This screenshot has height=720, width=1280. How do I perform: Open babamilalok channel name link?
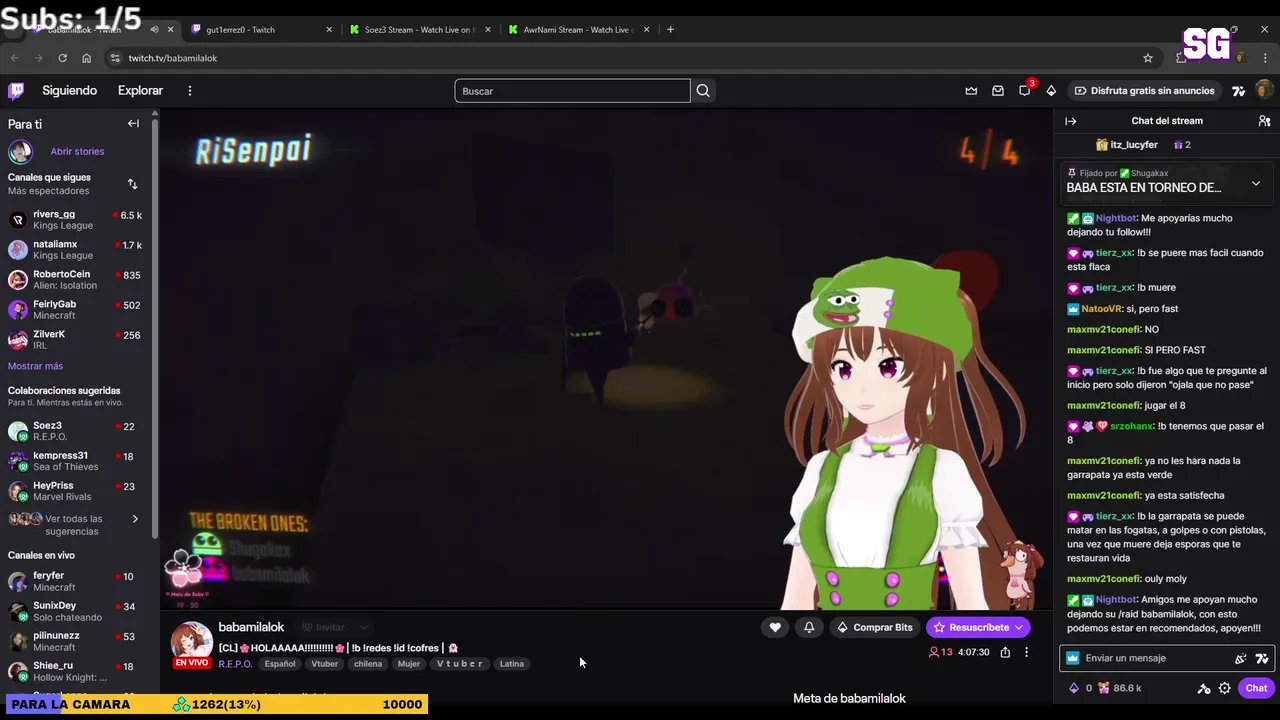coord(251,627)
